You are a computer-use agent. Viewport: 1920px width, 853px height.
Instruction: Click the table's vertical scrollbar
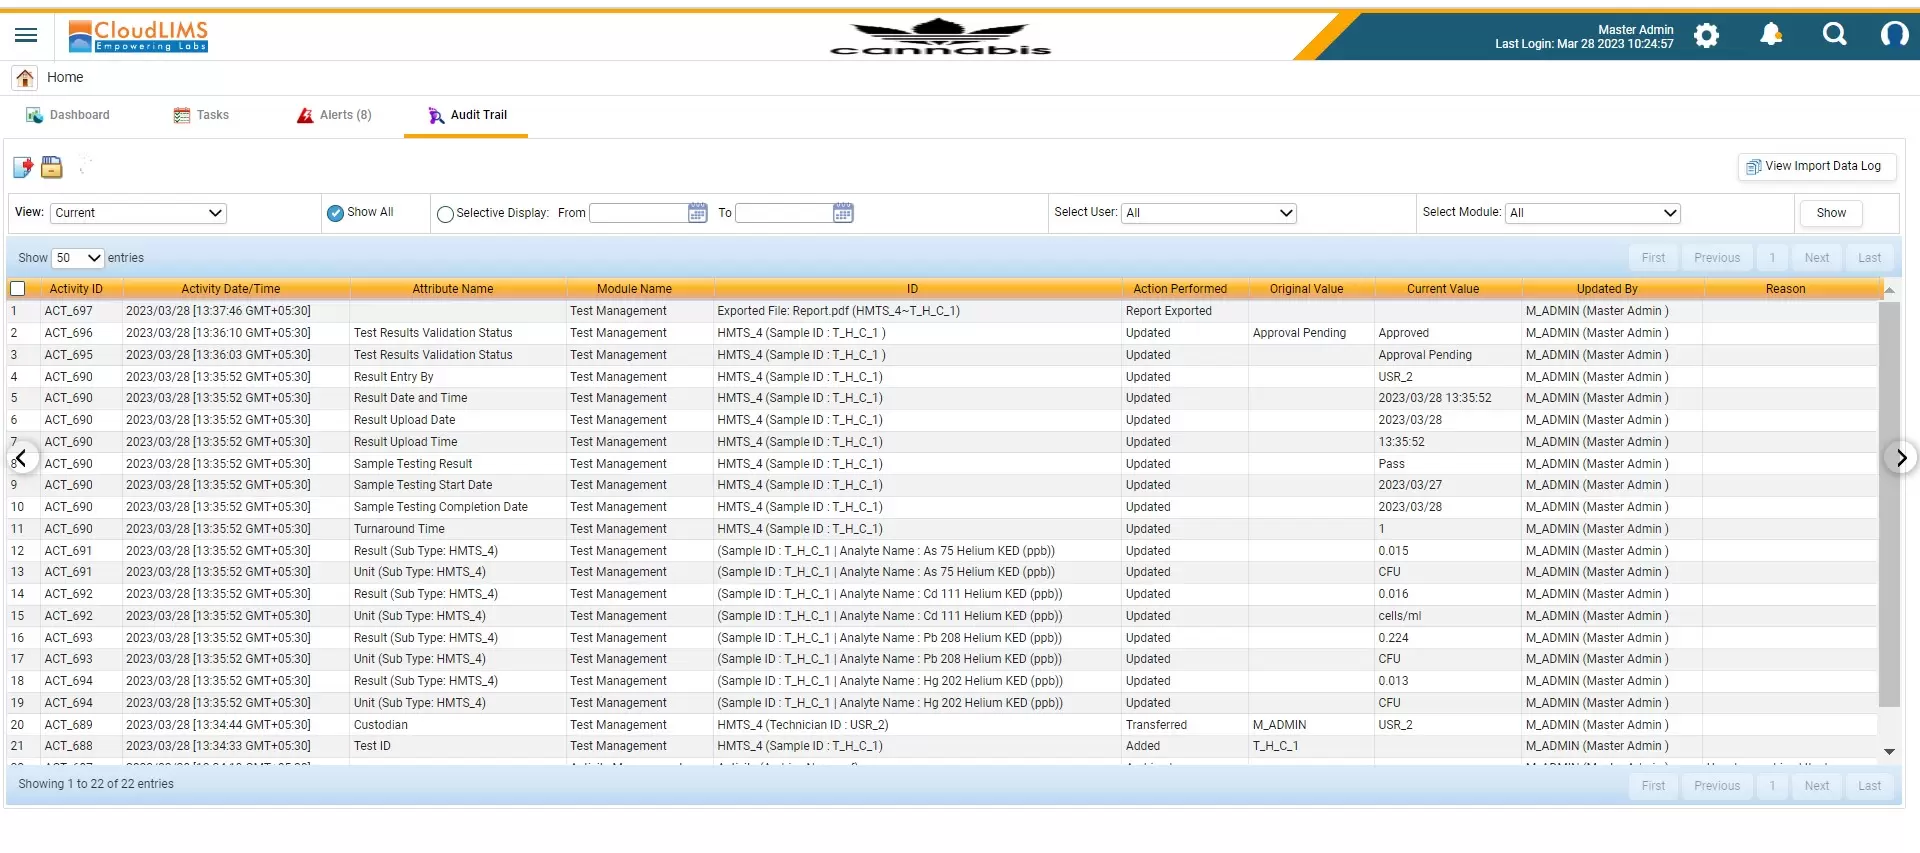coord(1889,500)
